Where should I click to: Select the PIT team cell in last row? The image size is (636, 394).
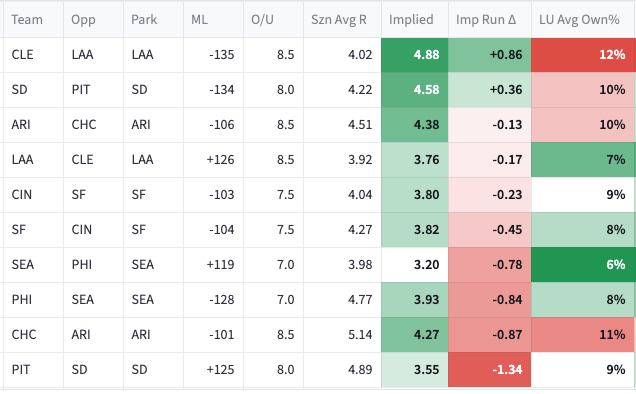(33, 370)
